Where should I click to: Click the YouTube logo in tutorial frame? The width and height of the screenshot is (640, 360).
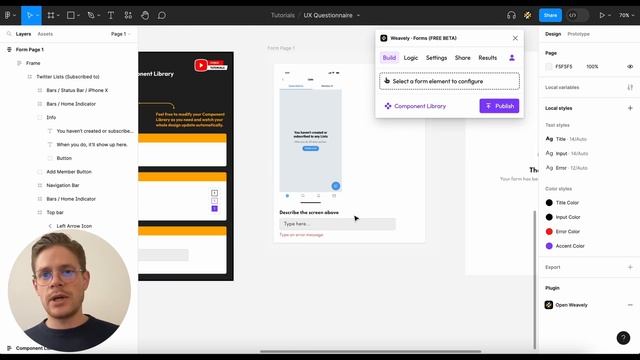(201, 65)
